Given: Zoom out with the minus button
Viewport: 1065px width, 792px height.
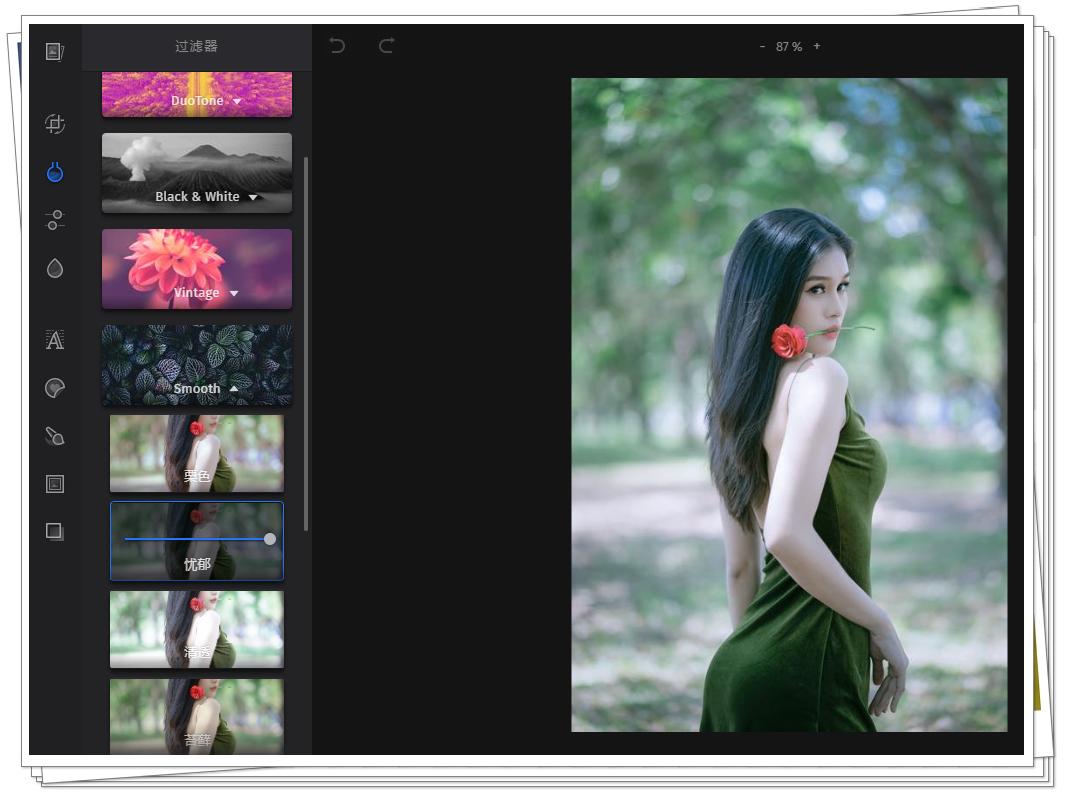Looking at the screenshot, I should (762, 46).
